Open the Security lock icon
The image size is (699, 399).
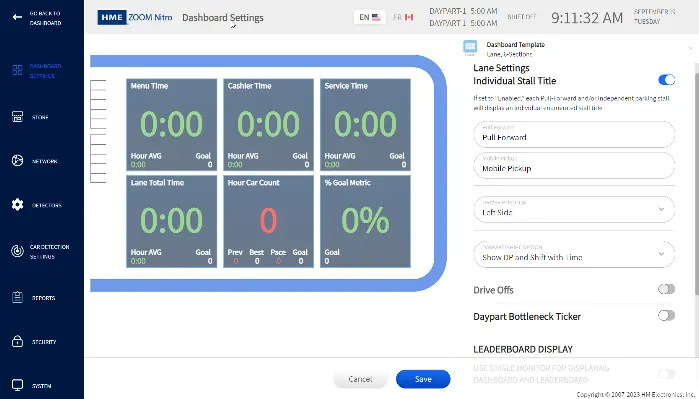pos(17,341)
